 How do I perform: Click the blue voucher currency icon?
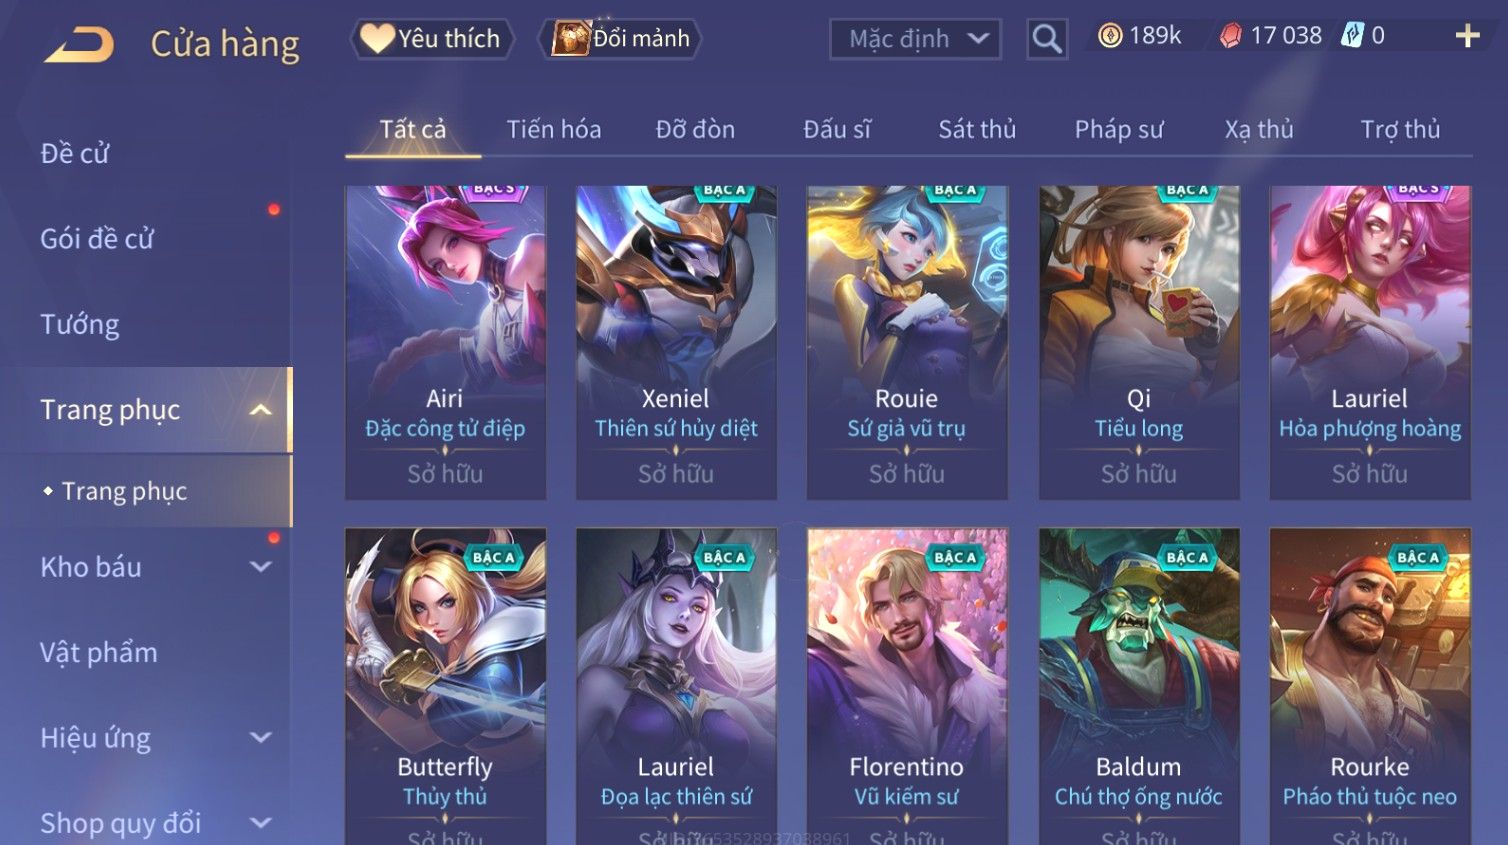click(x=1352, y=36)
